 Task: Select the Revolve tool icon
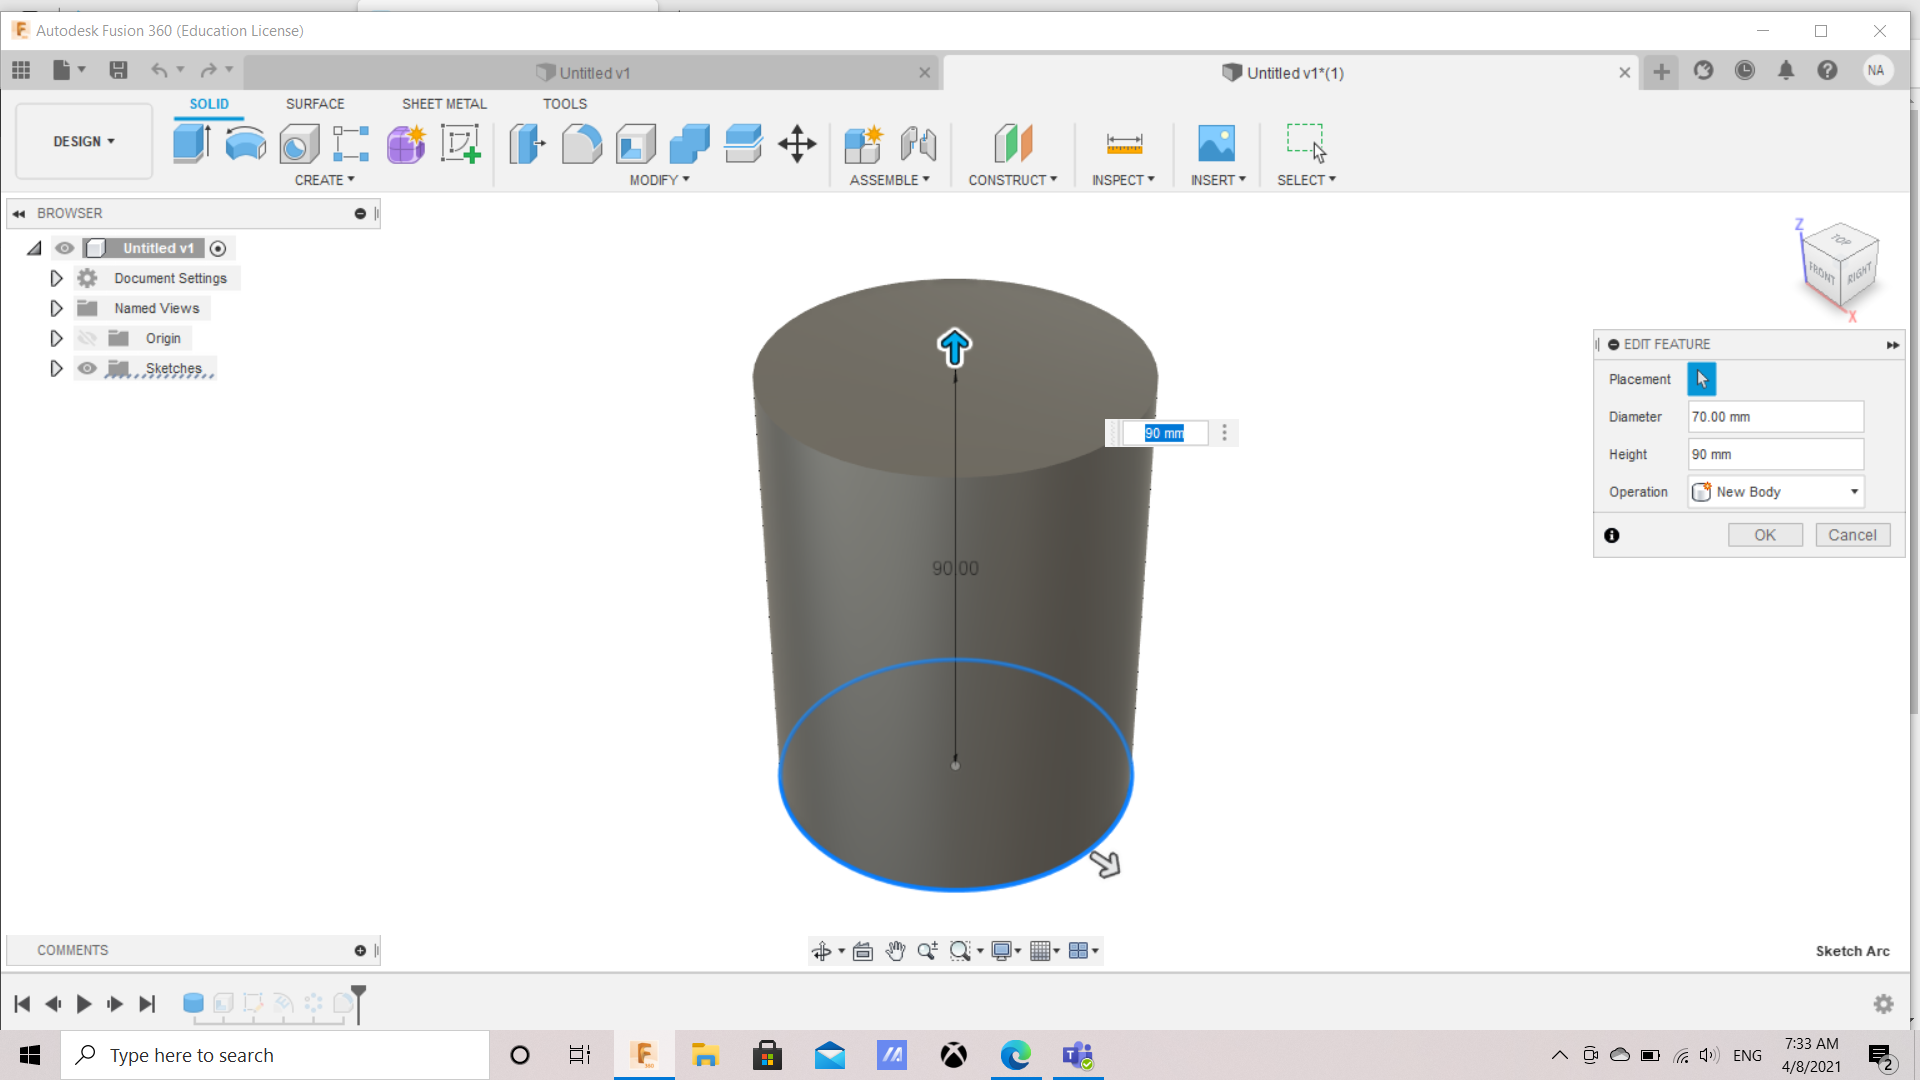click(x=245, y=143)
